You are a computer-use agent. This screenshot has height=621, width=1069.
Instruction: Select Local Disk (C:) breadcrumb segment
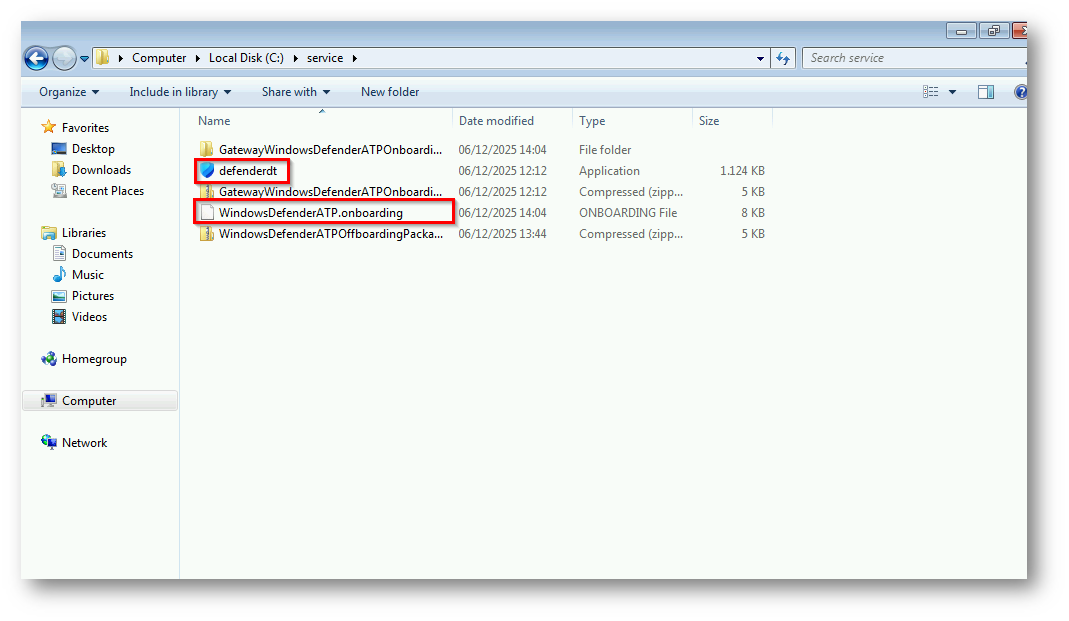[246, 58]
